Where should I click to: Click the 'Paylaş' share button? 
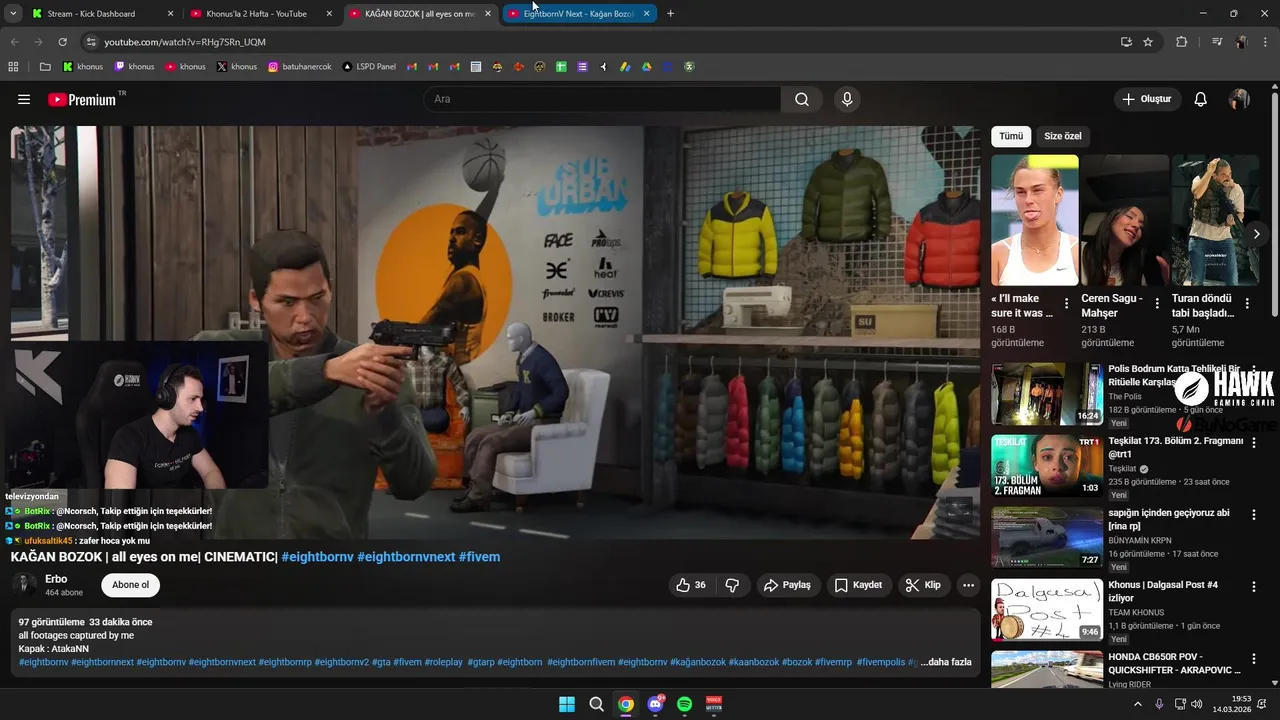pos(787,585)
